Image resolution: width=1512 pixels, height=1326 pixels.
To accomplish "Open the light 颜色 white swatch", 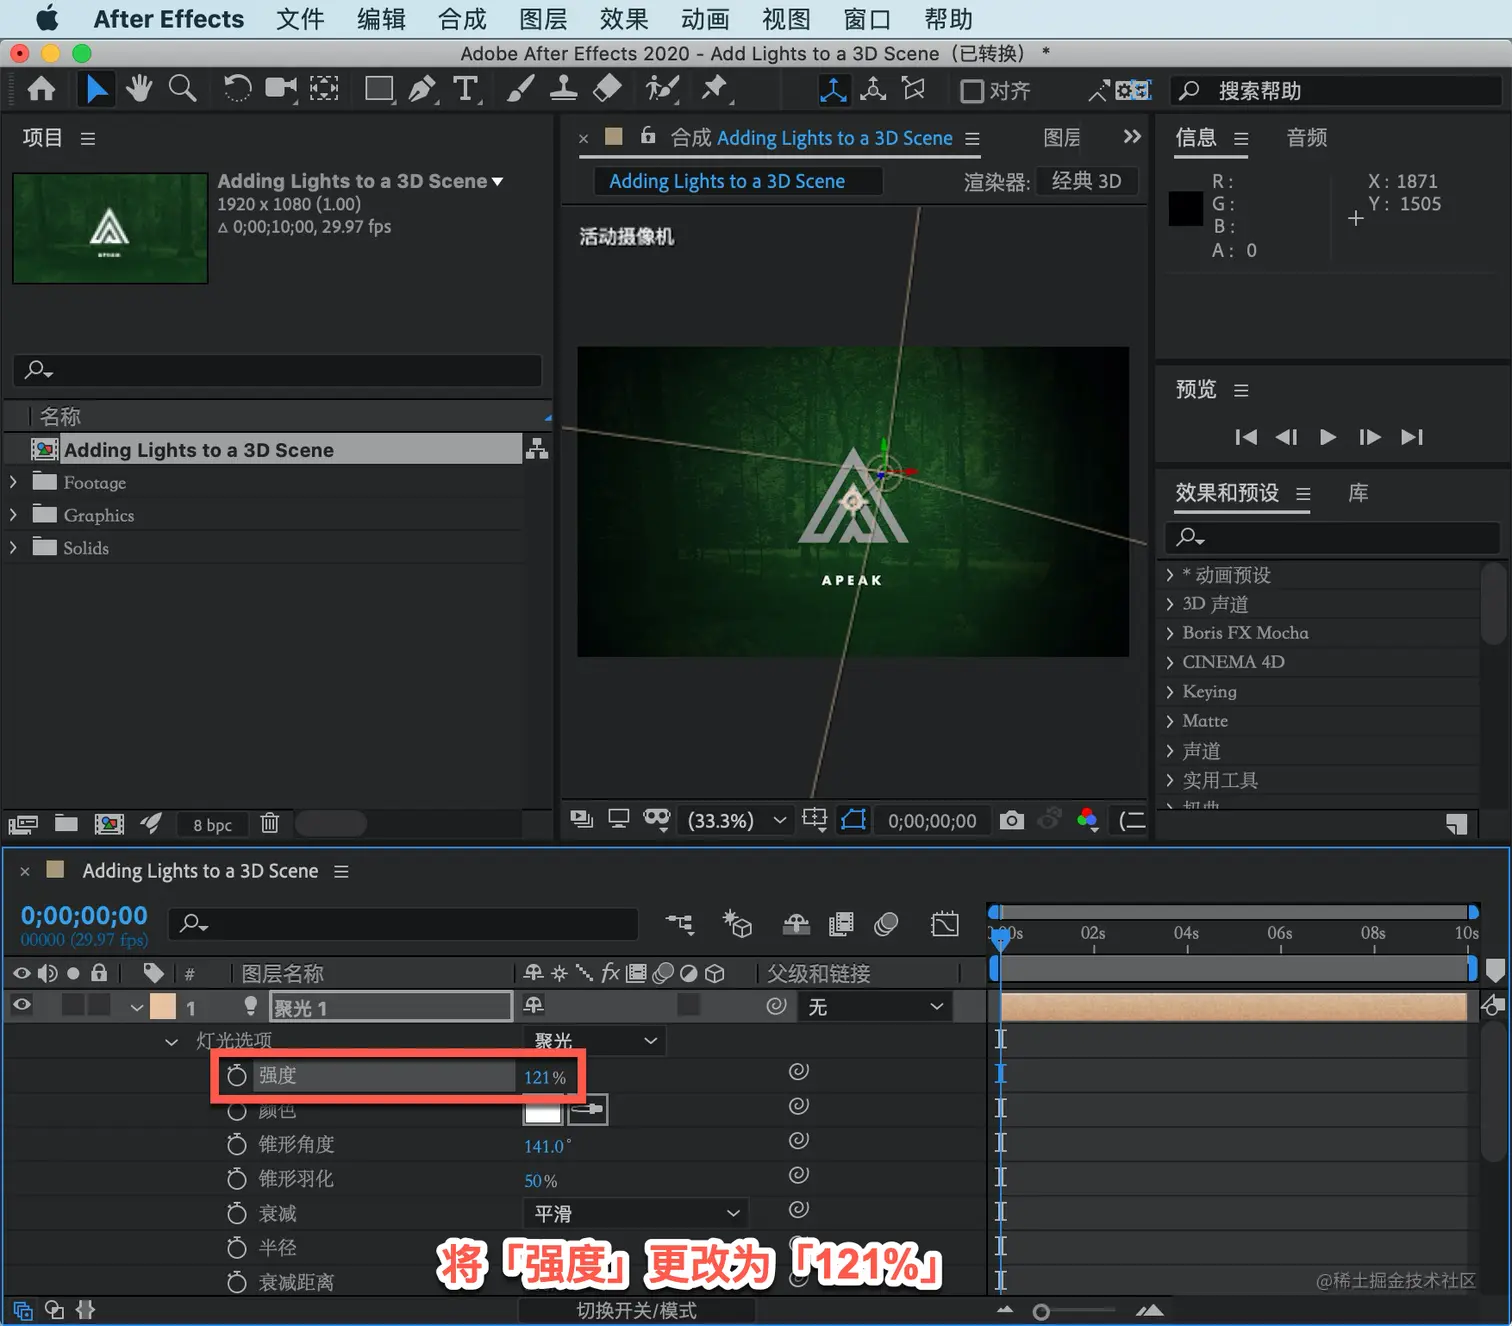I will 543,1110.
